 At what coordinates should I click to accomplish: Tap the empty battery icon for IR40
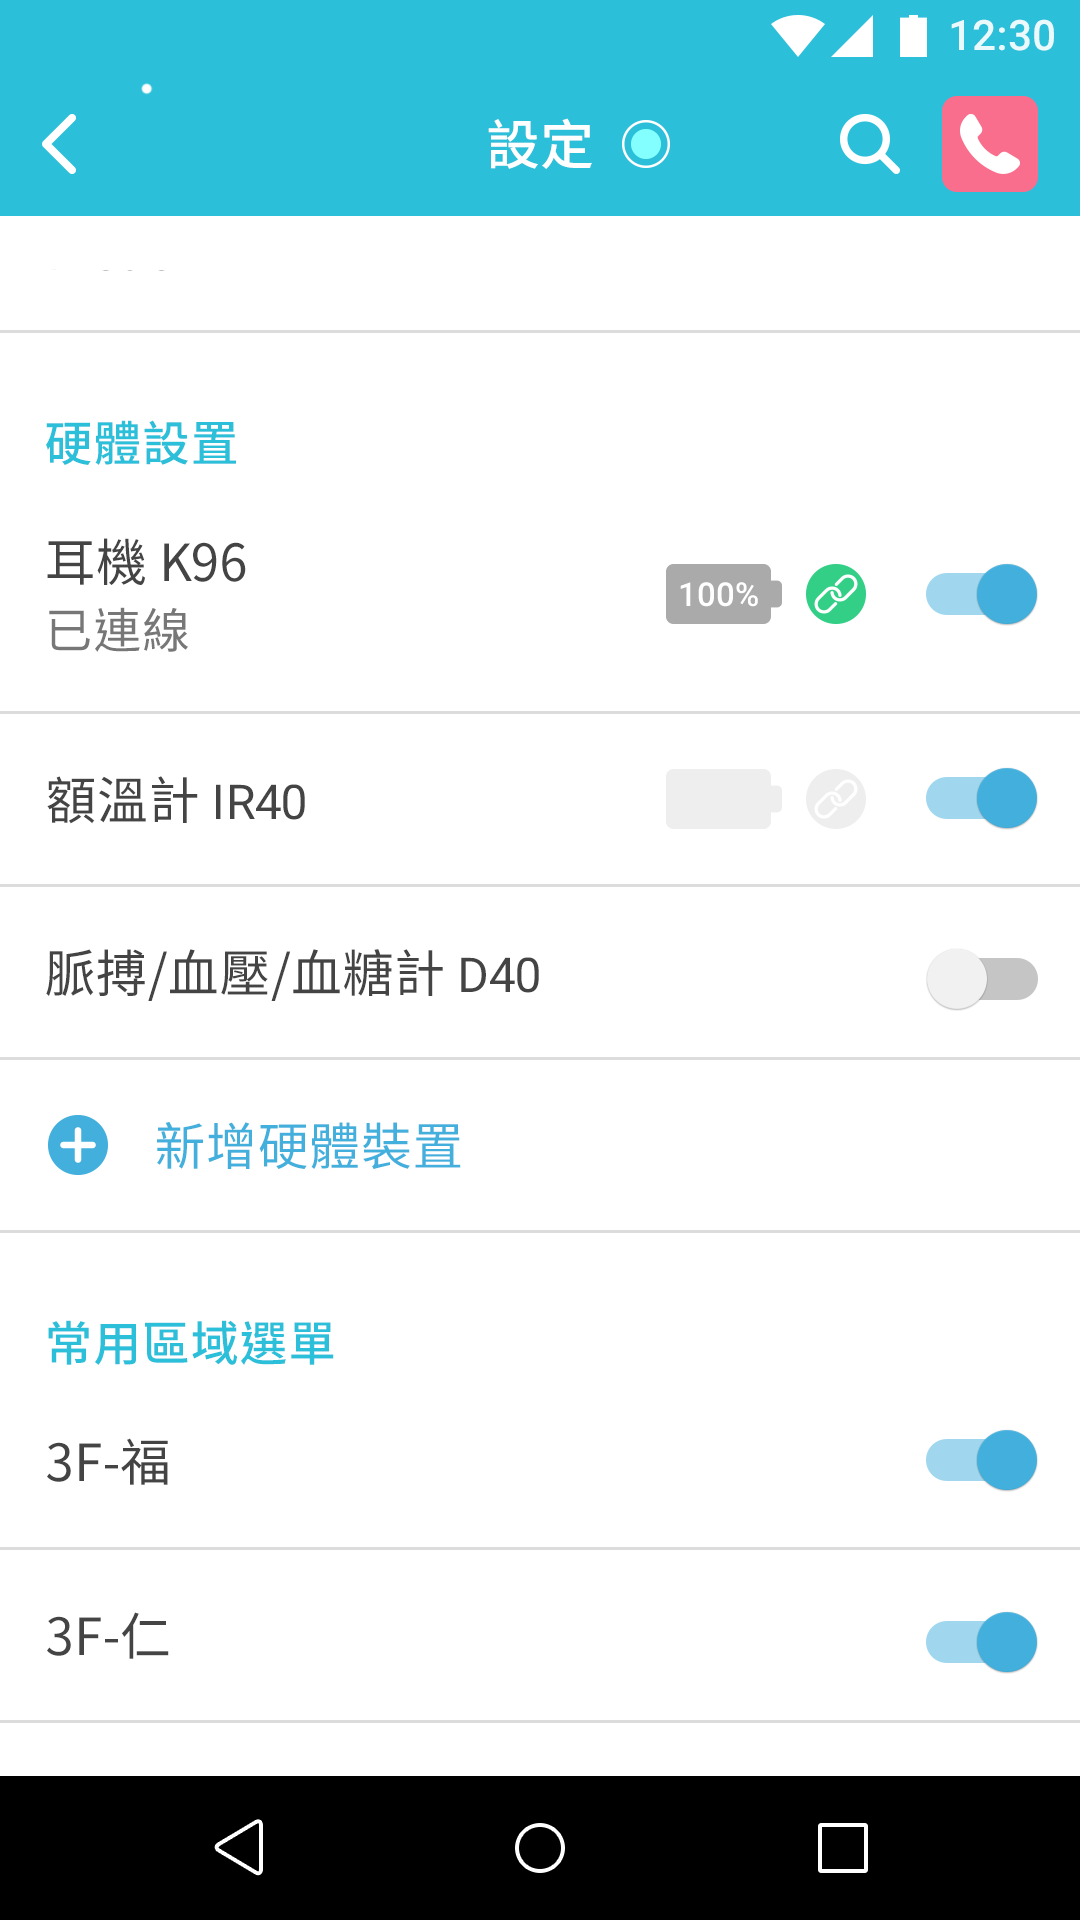pos(720,799)
